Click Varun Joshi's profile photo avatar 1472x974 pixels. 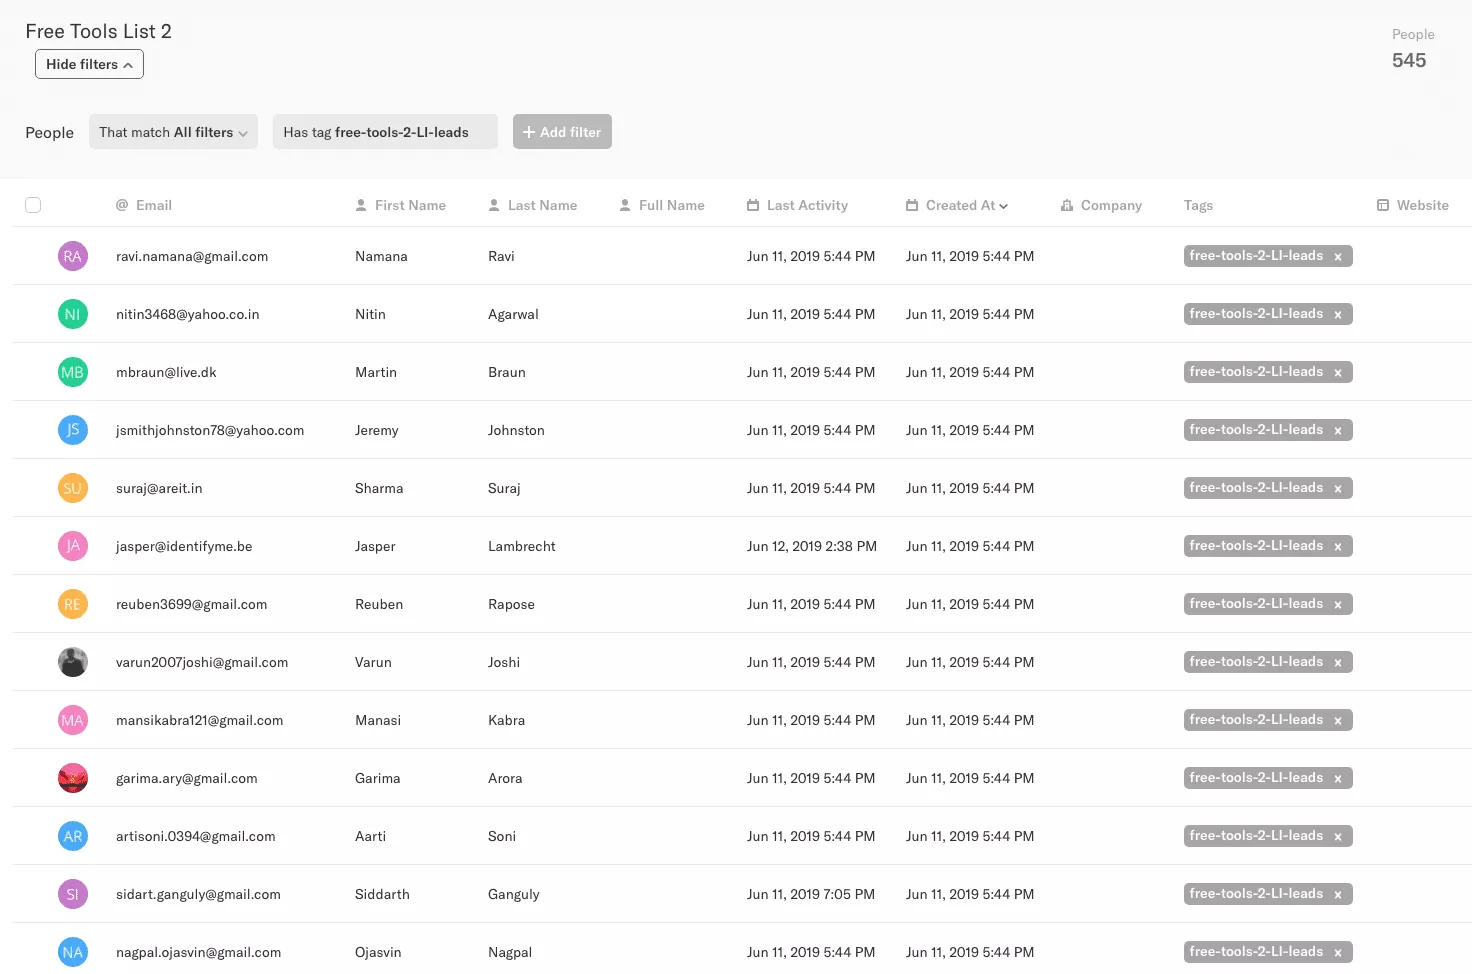72,662
